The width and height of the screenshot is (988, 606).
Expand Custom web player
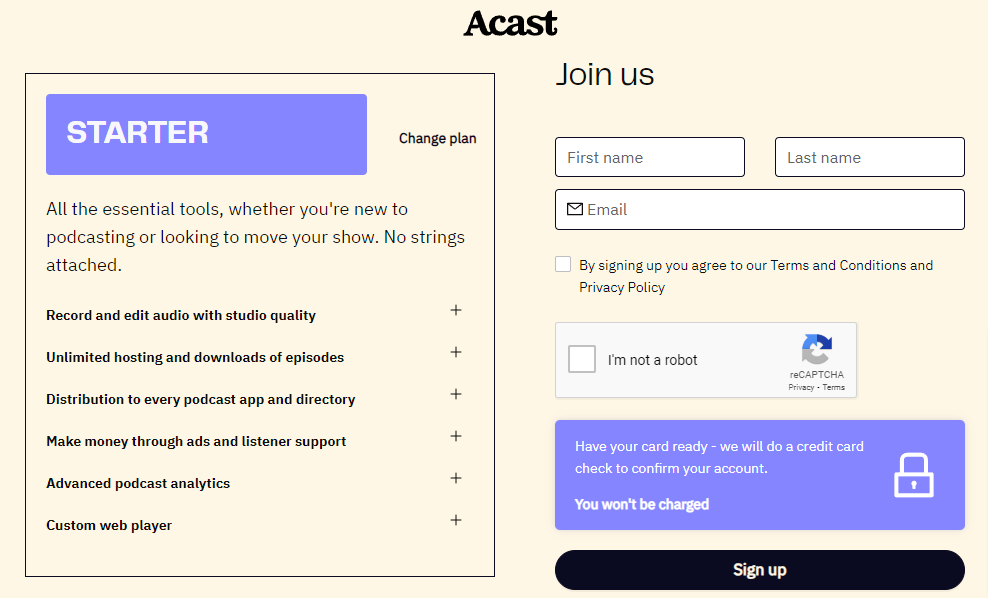pyautogui.click(x=456, y=520)
